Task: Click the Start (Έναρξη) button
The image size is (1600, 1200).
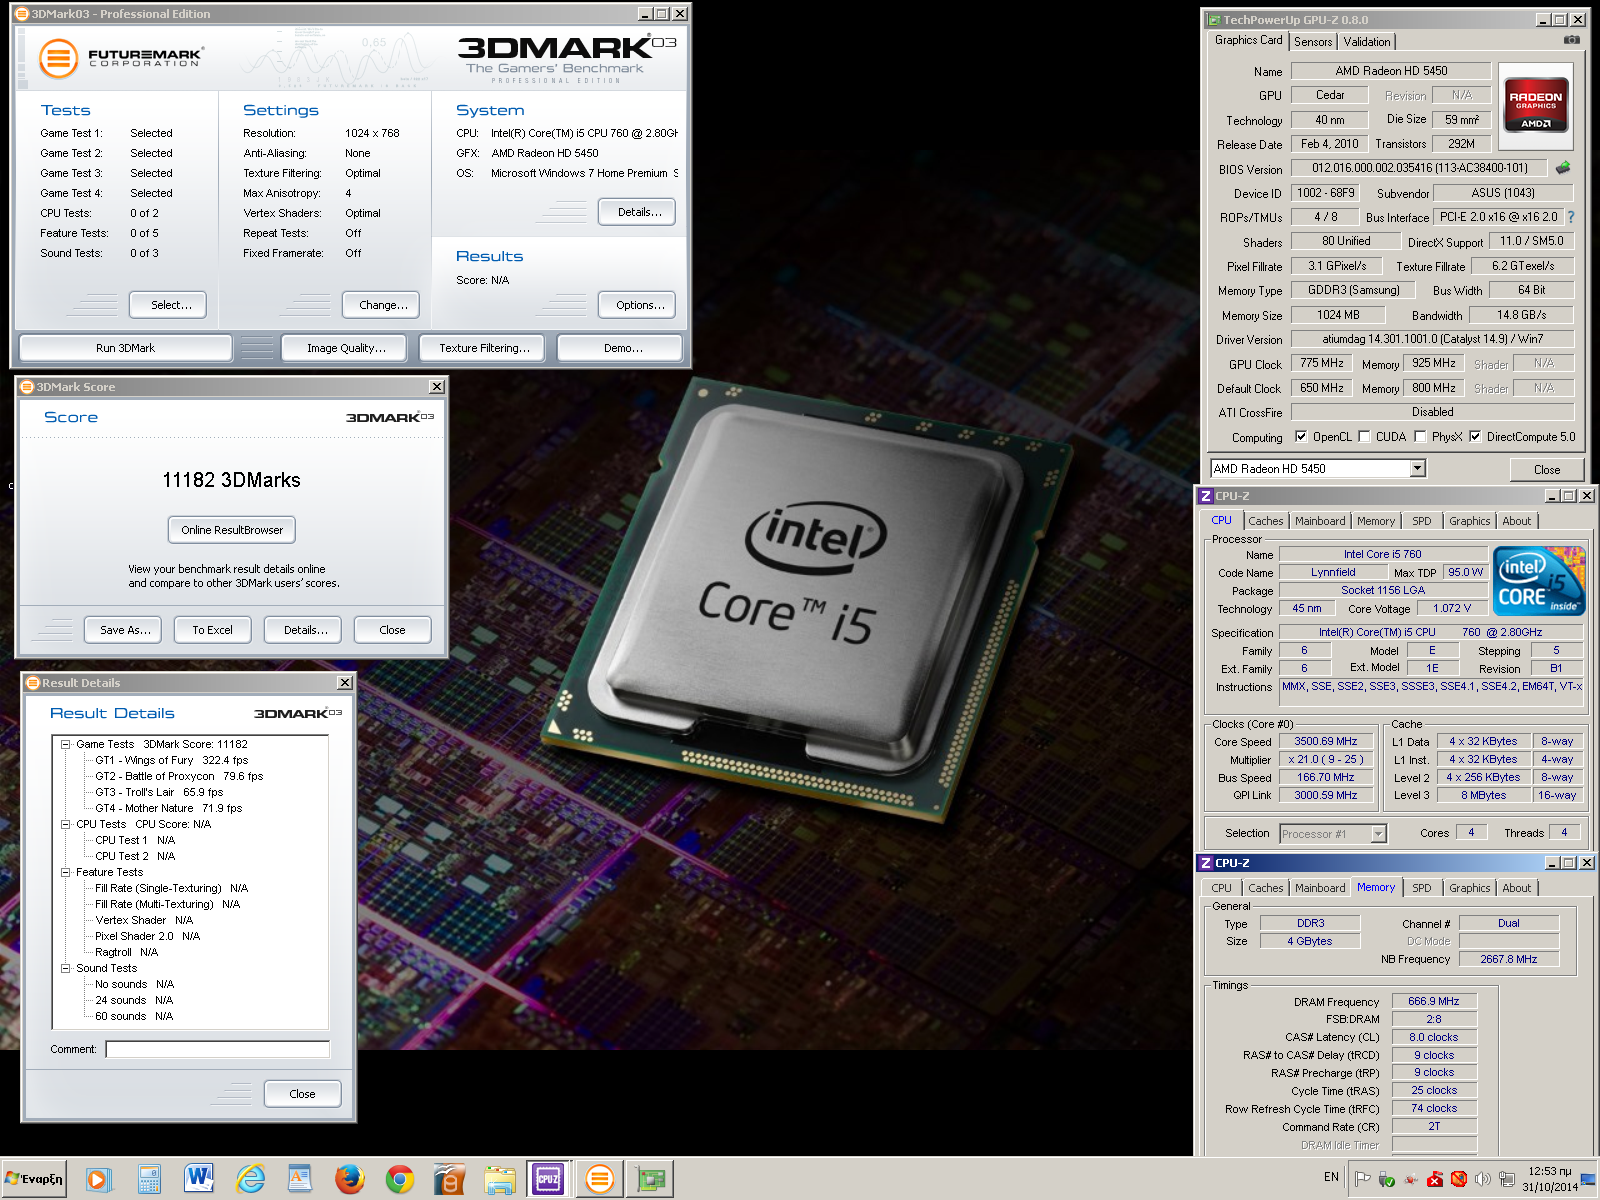Action: (34, 1179)
